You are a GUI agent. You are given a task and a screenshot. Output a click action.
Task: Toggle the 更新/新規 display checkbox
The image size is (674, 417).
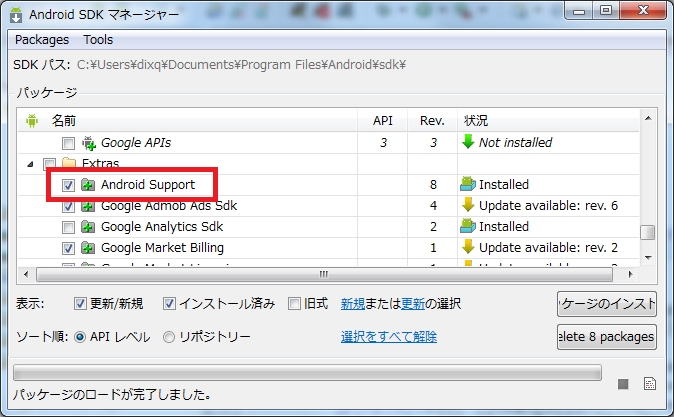coord(80,304)
